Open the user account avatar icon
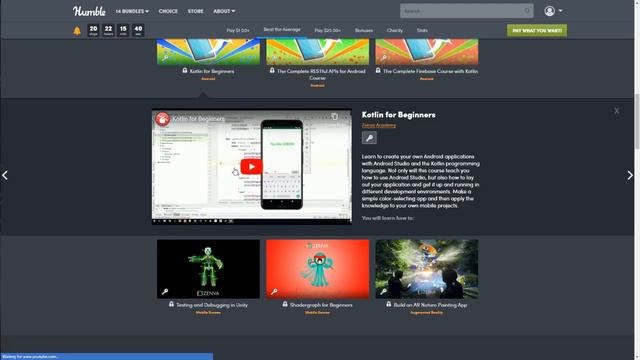The height and width of the screenshot is (360, 640). (549, 11)
